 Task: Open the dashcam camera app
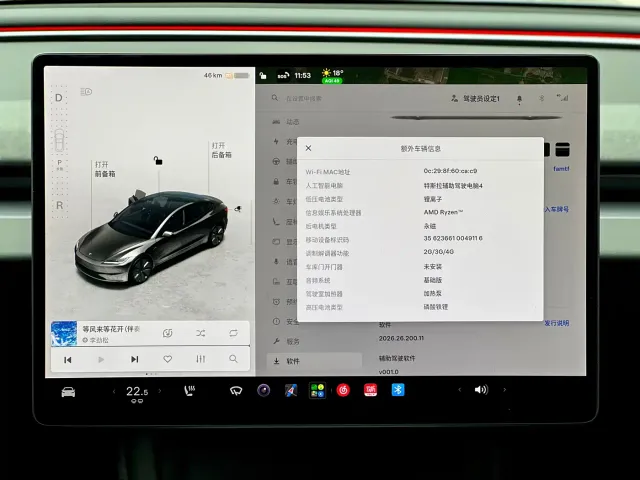tap(263, 390)
